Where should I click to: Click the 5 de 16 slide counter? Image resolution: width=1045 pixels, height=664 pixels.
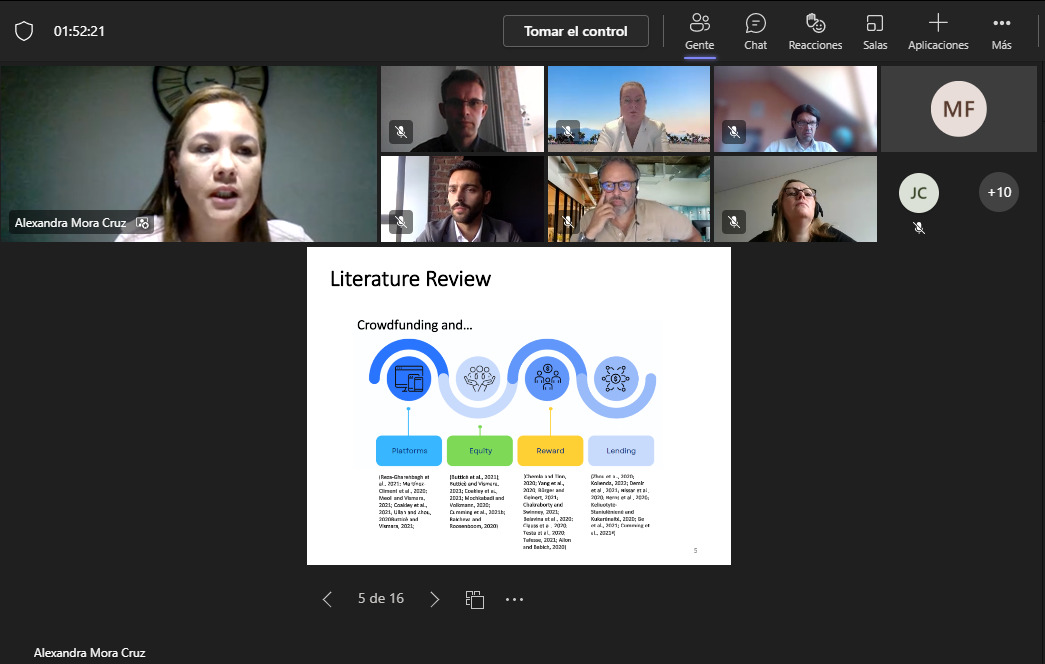[x=381, y=599]
